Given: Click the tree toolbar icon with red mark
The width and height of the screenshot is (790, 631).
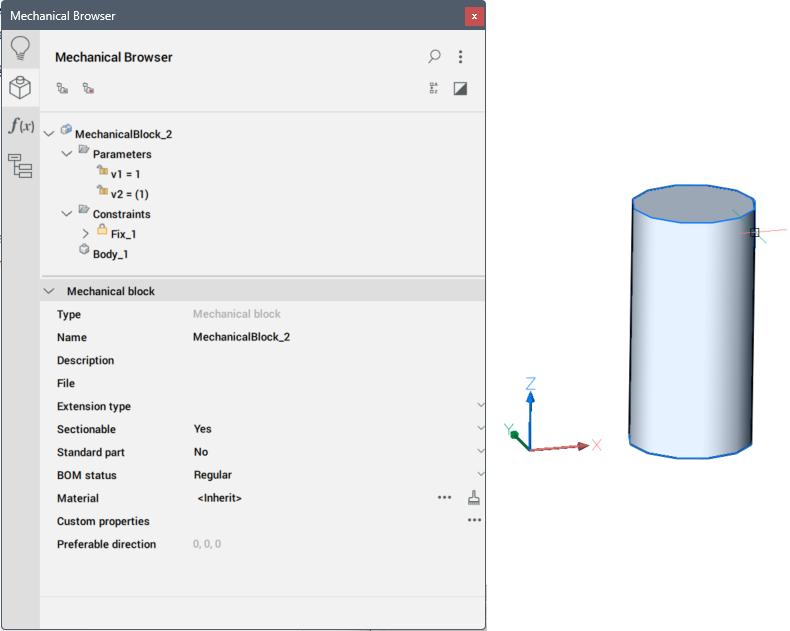Looking at the screenshot, I should (x=88, y=88).
